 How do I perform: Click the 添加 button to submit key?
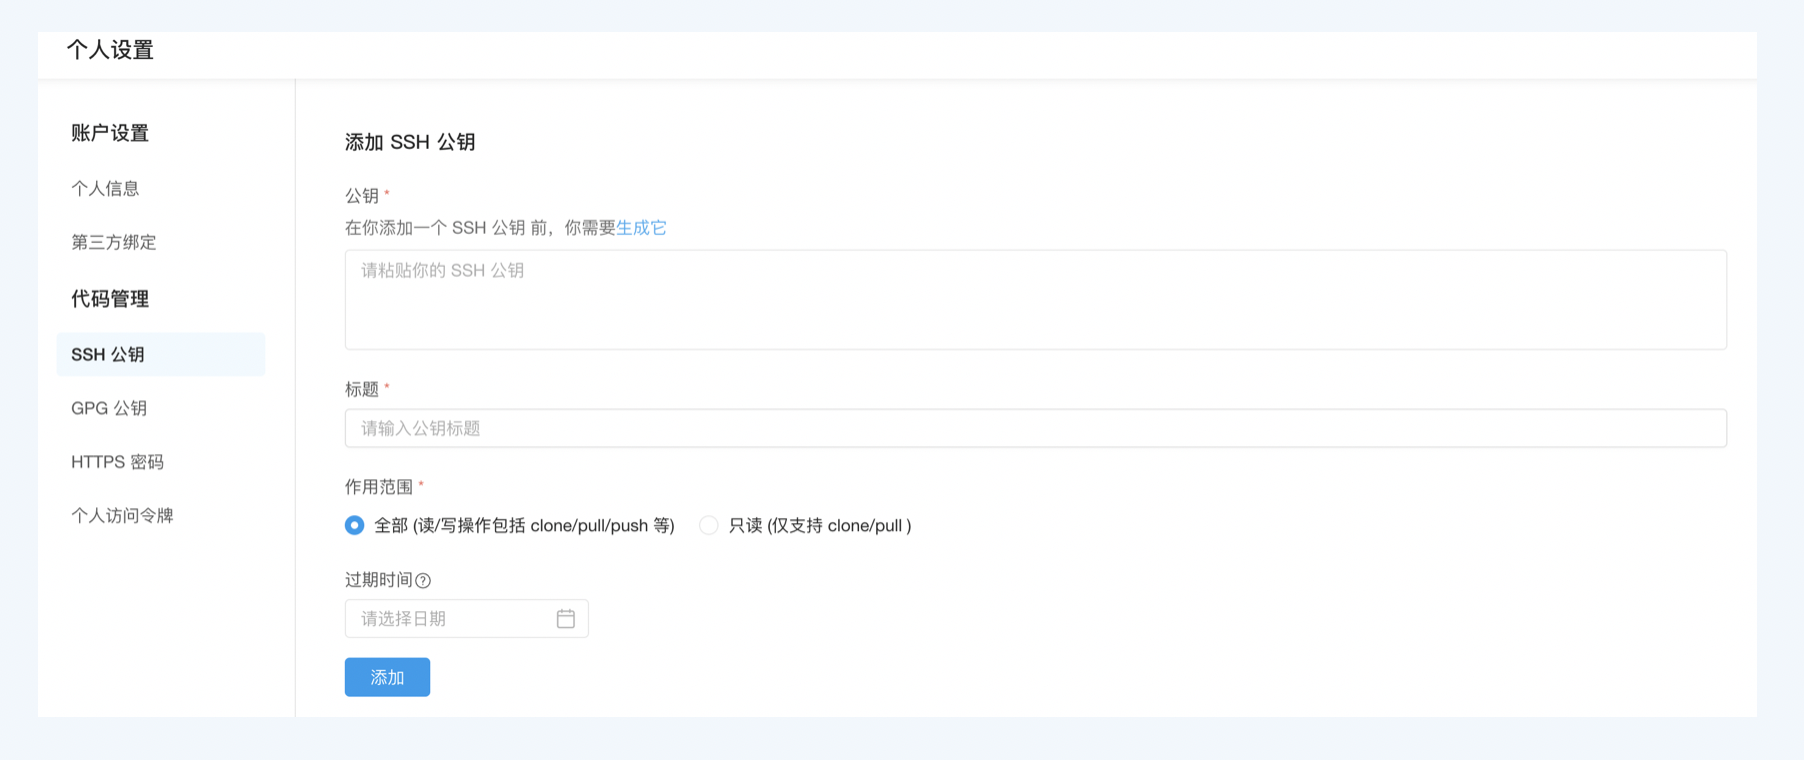tap(387, 677)
